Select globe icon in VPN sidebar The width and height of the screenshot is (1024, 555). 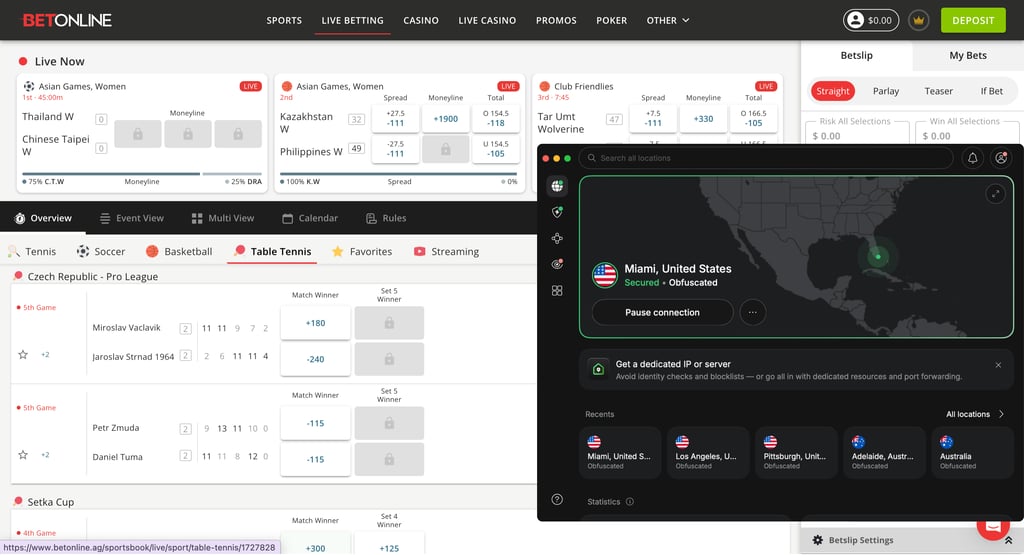[x=557, y=186]
